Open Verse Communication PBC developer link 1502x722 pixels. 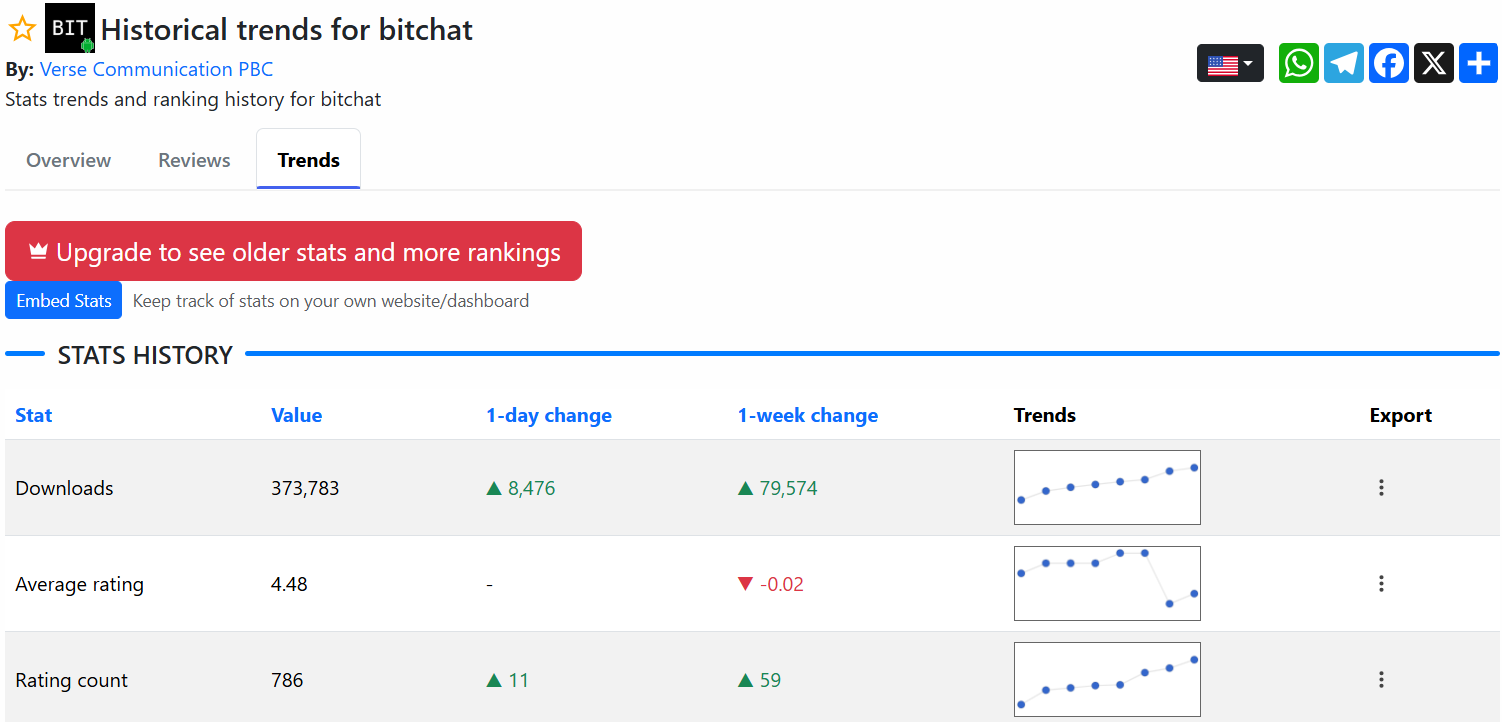coord(156,69)
